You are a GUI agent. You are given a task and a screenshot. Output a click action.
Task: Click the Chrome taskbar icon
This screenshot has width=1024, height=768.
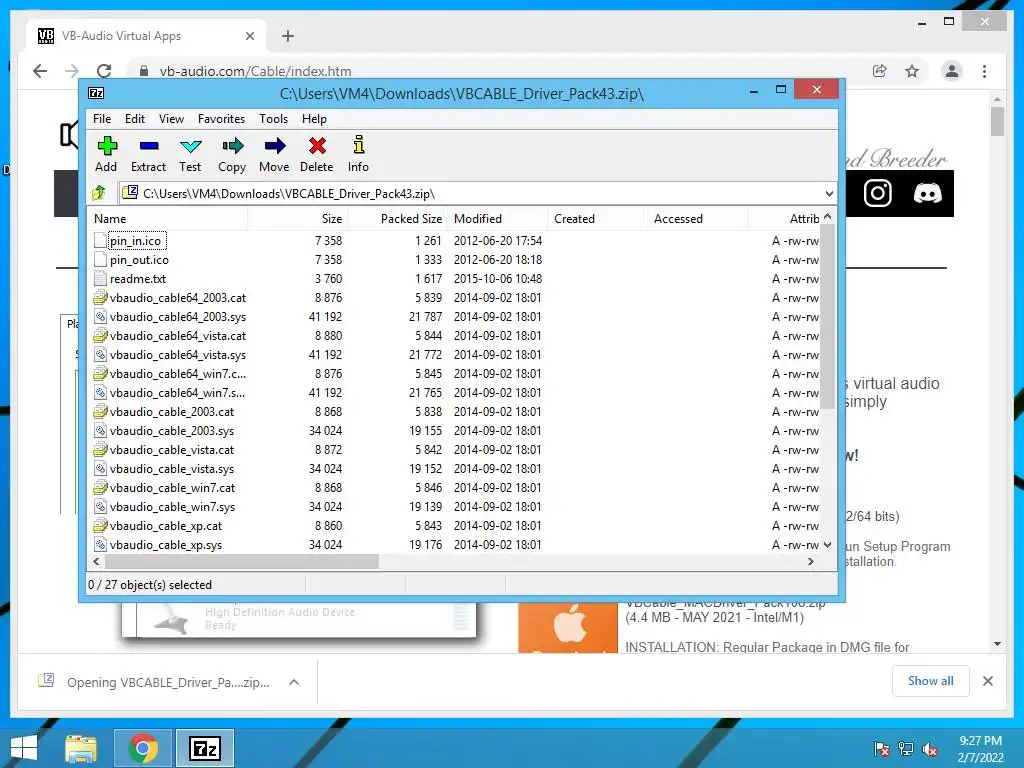(x=142, y=748)
